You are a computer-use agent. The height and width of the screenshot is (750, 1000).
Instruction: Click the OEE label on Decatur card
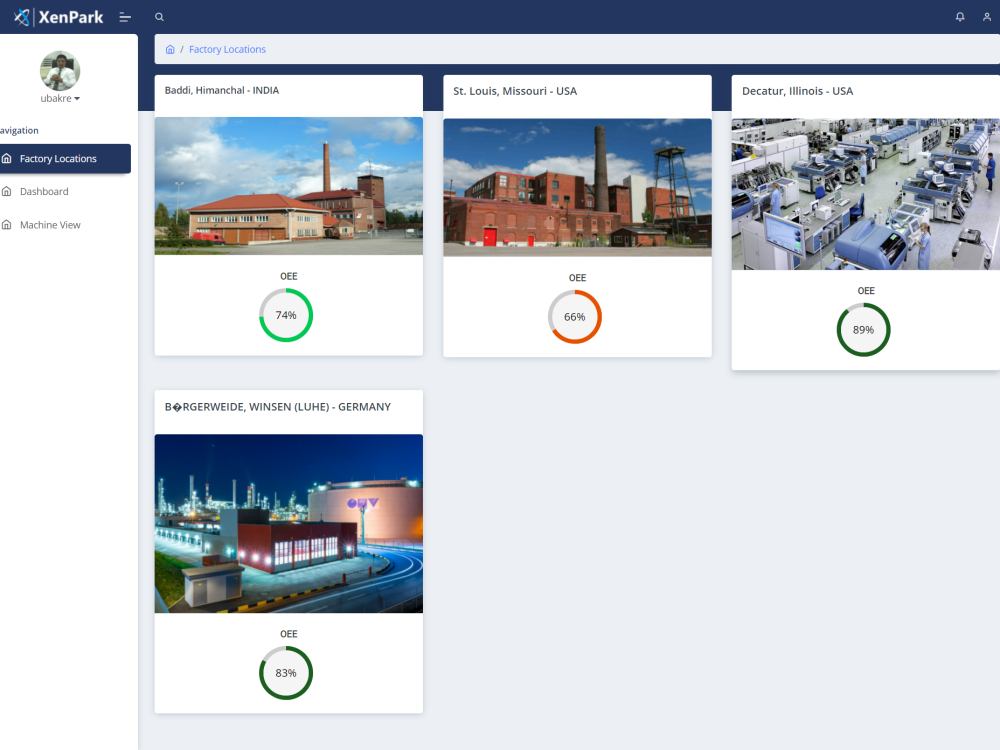pyautogui.click(x=866, y=291)
